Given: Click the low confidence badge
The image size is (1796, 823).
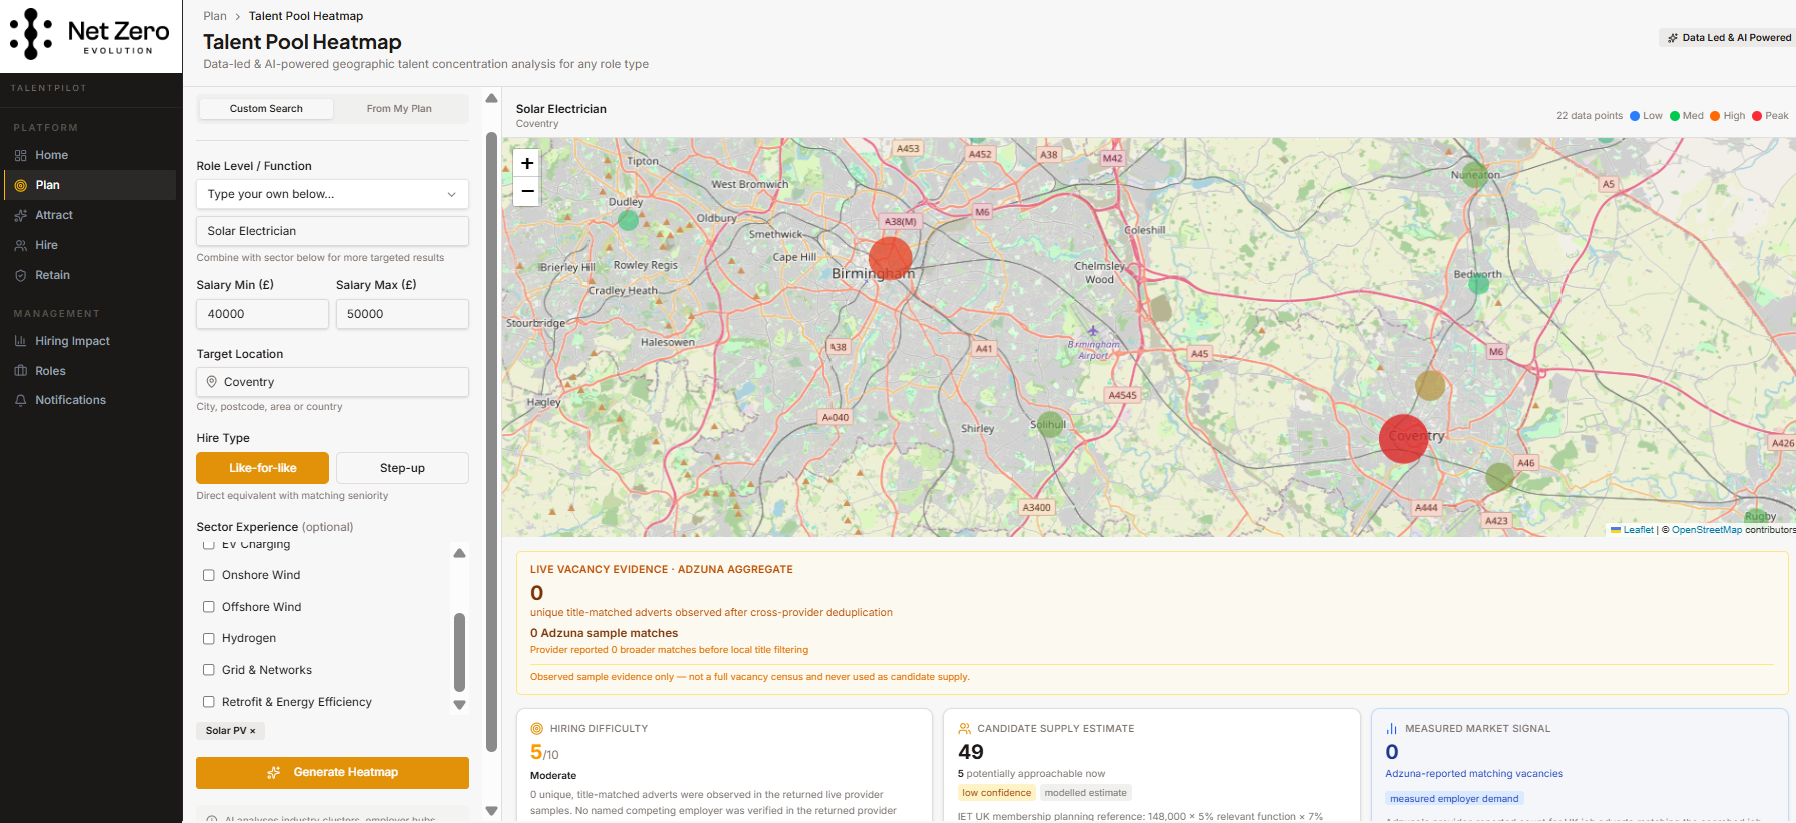Looking at the screenshot, I should (x=996, y=793).
